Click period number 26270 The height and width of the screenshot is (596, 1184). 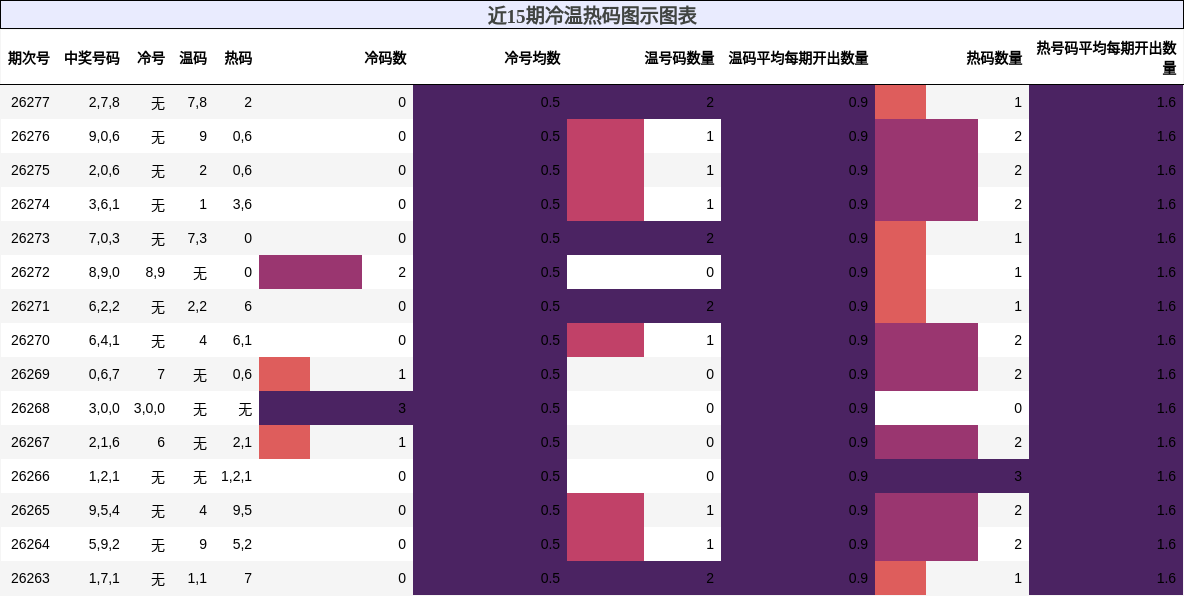point(30,340)
